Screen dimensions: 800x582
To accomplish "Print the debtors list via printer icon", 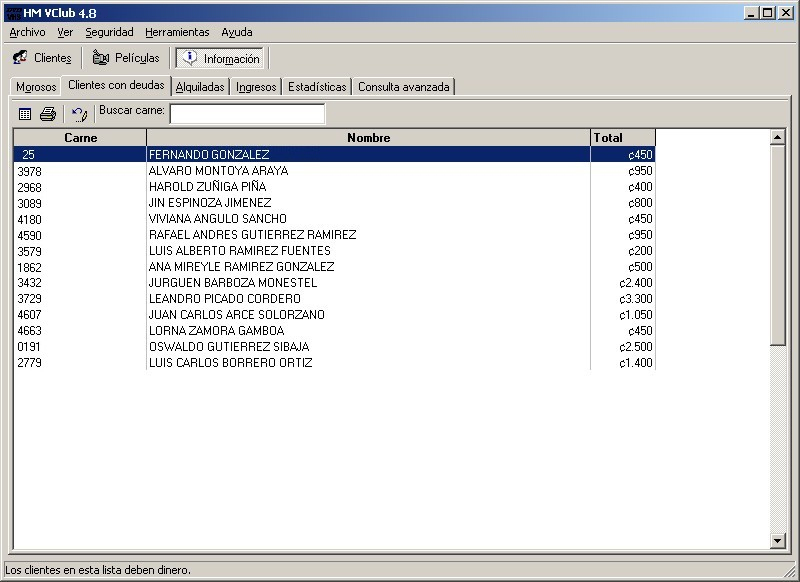I will point(48,114).
